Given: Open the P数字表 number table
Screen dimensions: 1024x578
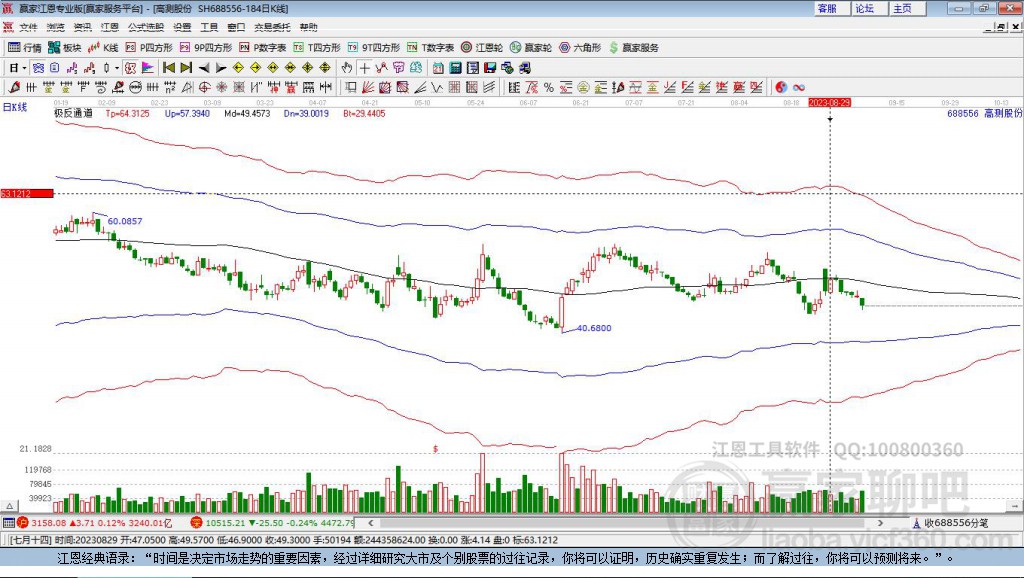Looking at the screenshot, I should [x=263, y=48].
